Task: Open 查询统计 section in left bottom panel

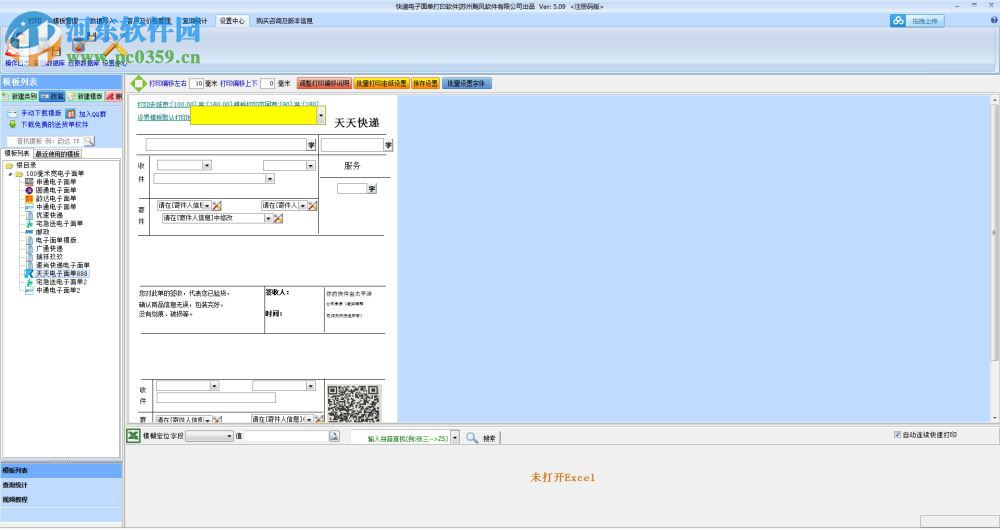Action: coord(61,485)
